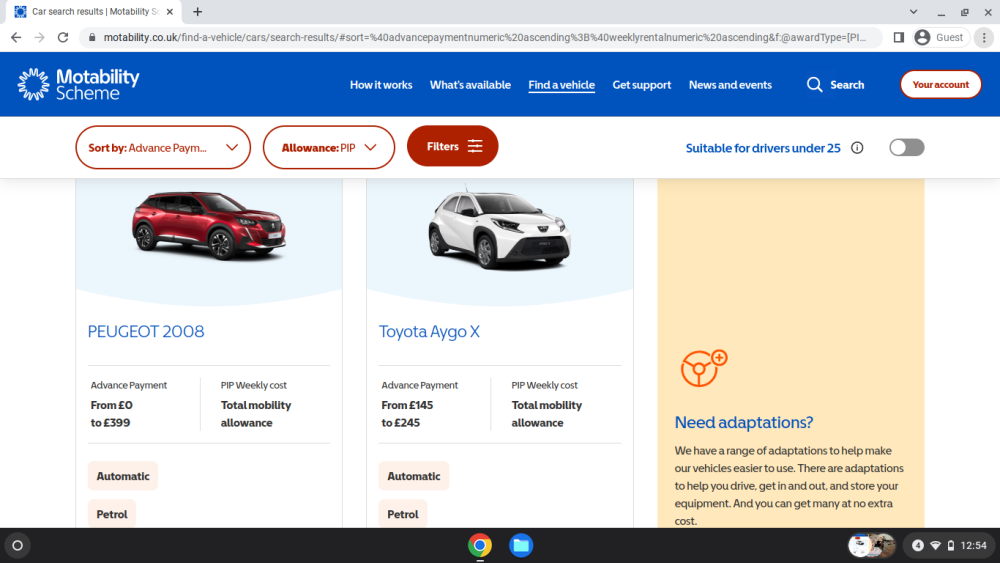Click the address bar URL
Screen dimensions: 1000x563
coord(485,38)
